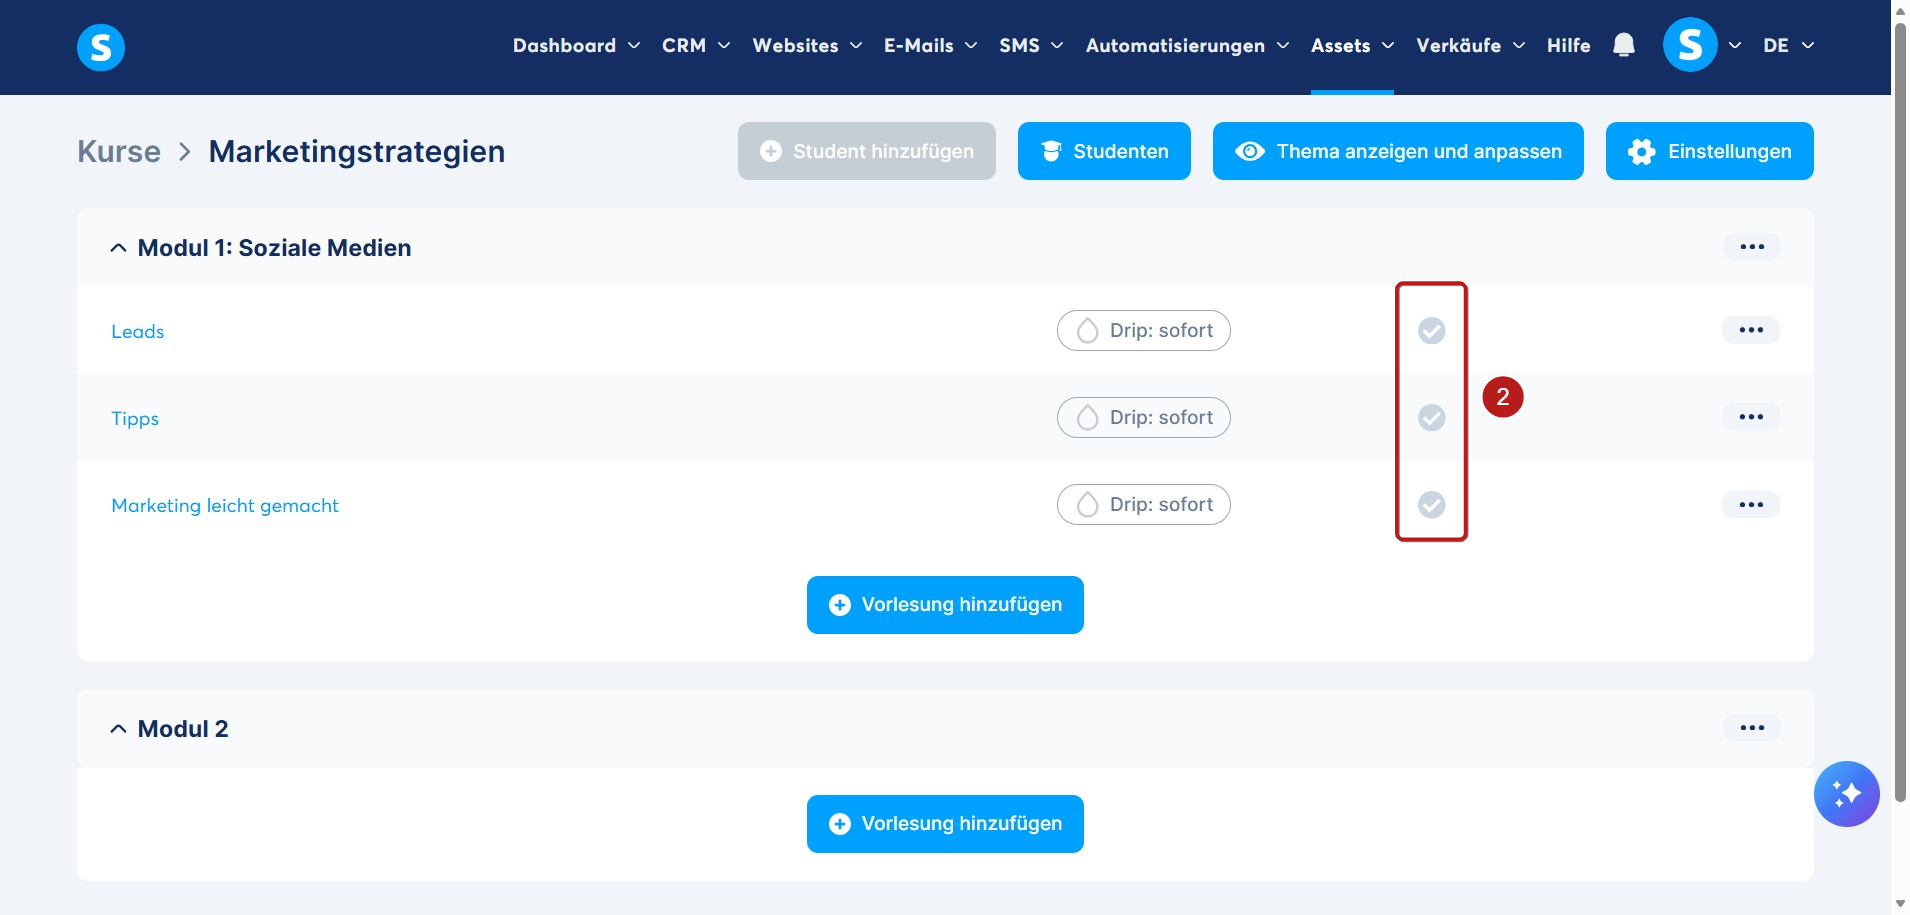Open the Automatisierungen menu
This screenshot has height=915, width=1910.
pos(1187,45)
